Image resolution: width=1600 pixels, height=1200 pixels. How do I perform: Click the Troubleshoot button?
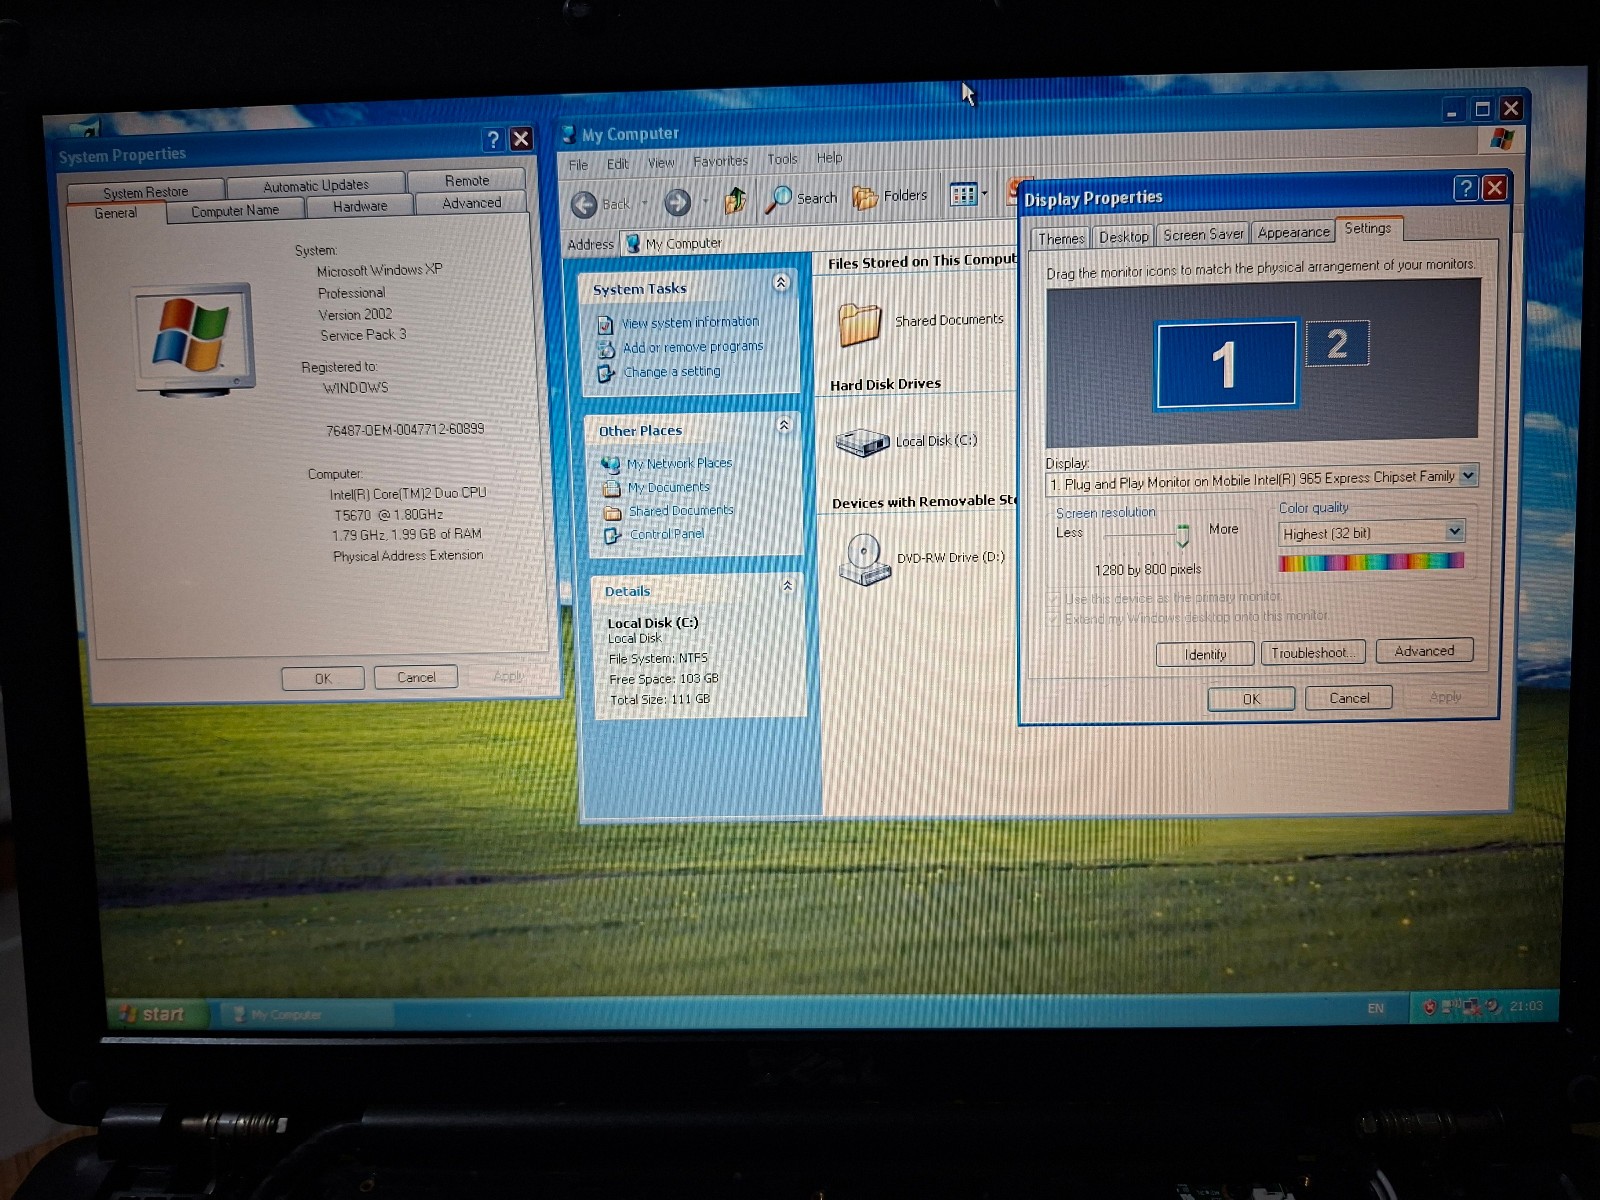1313,652
